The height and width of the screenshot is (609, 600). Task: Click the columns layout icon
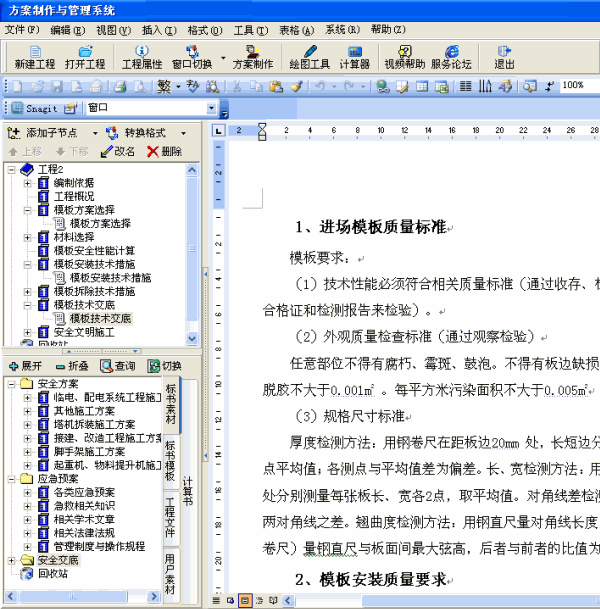(465, 86)
